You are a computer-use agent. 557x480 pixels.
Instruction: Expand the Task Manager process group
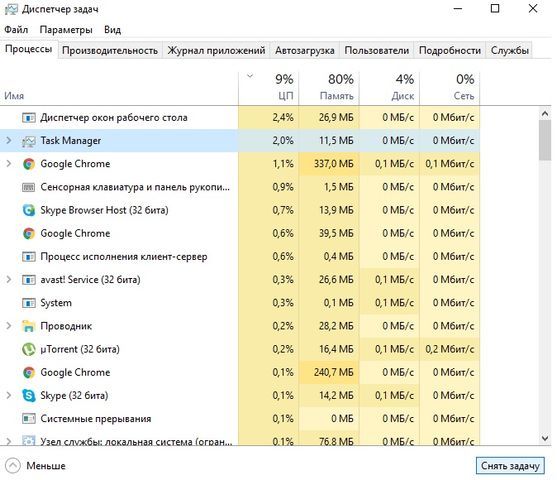pos(9,141)
